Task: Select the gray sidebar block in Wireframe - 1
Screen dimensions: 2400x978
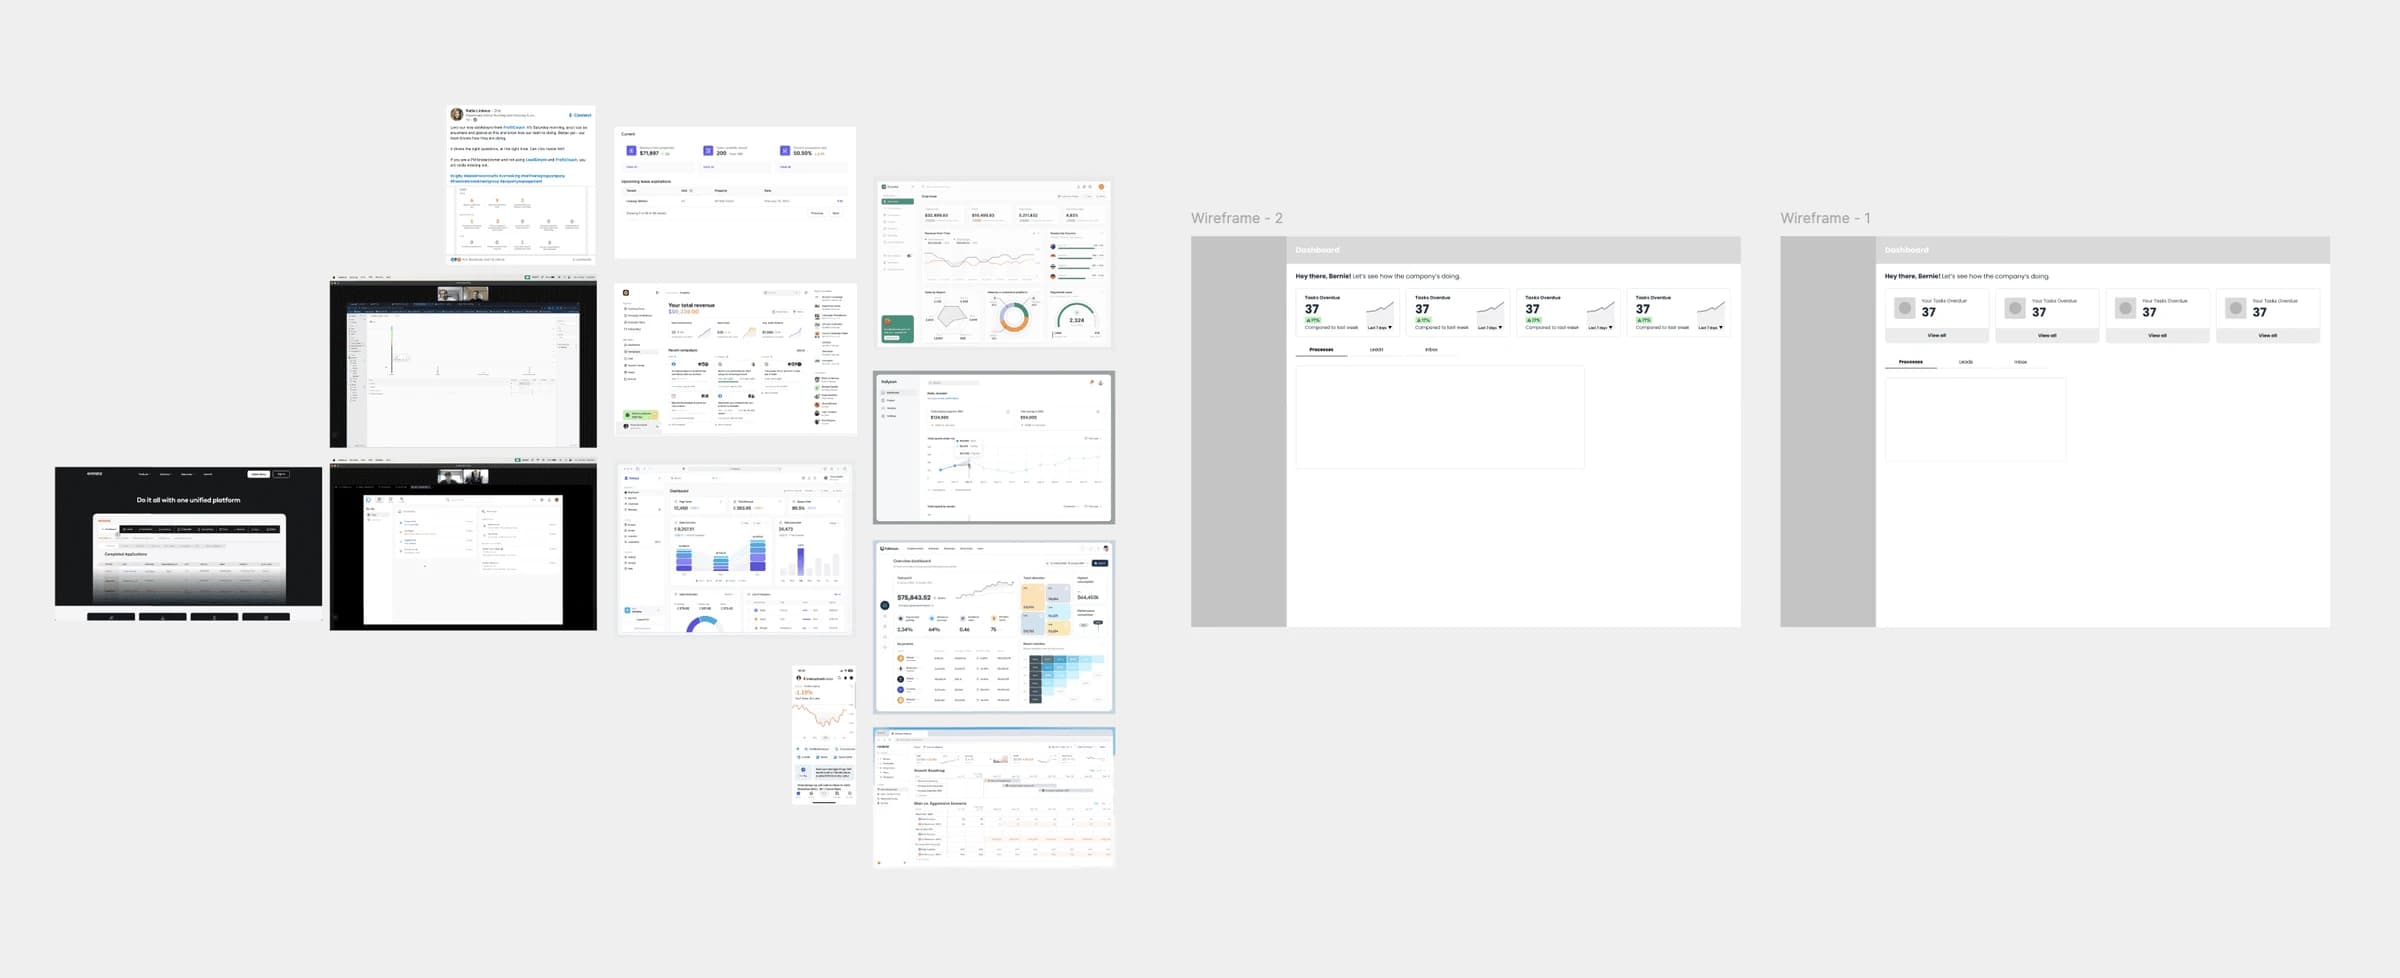Action: click(x=1828, y=432)
